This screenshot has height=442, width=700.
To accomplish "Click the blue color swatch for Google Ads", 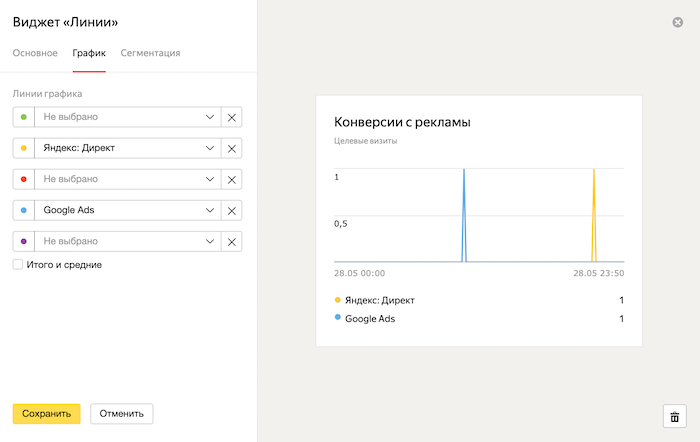I will (x=23, y=210).
